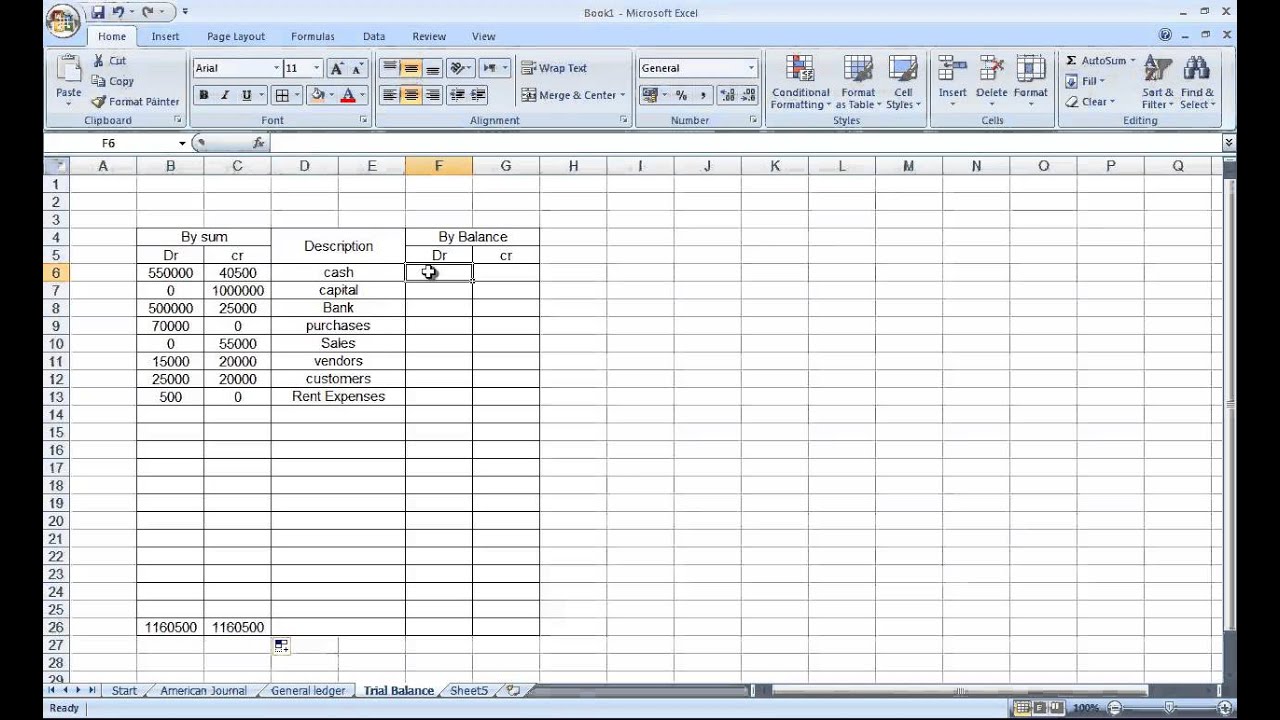Click the Insert cells icon
The height and width of the screenshot is (720, 1280).
952,69
